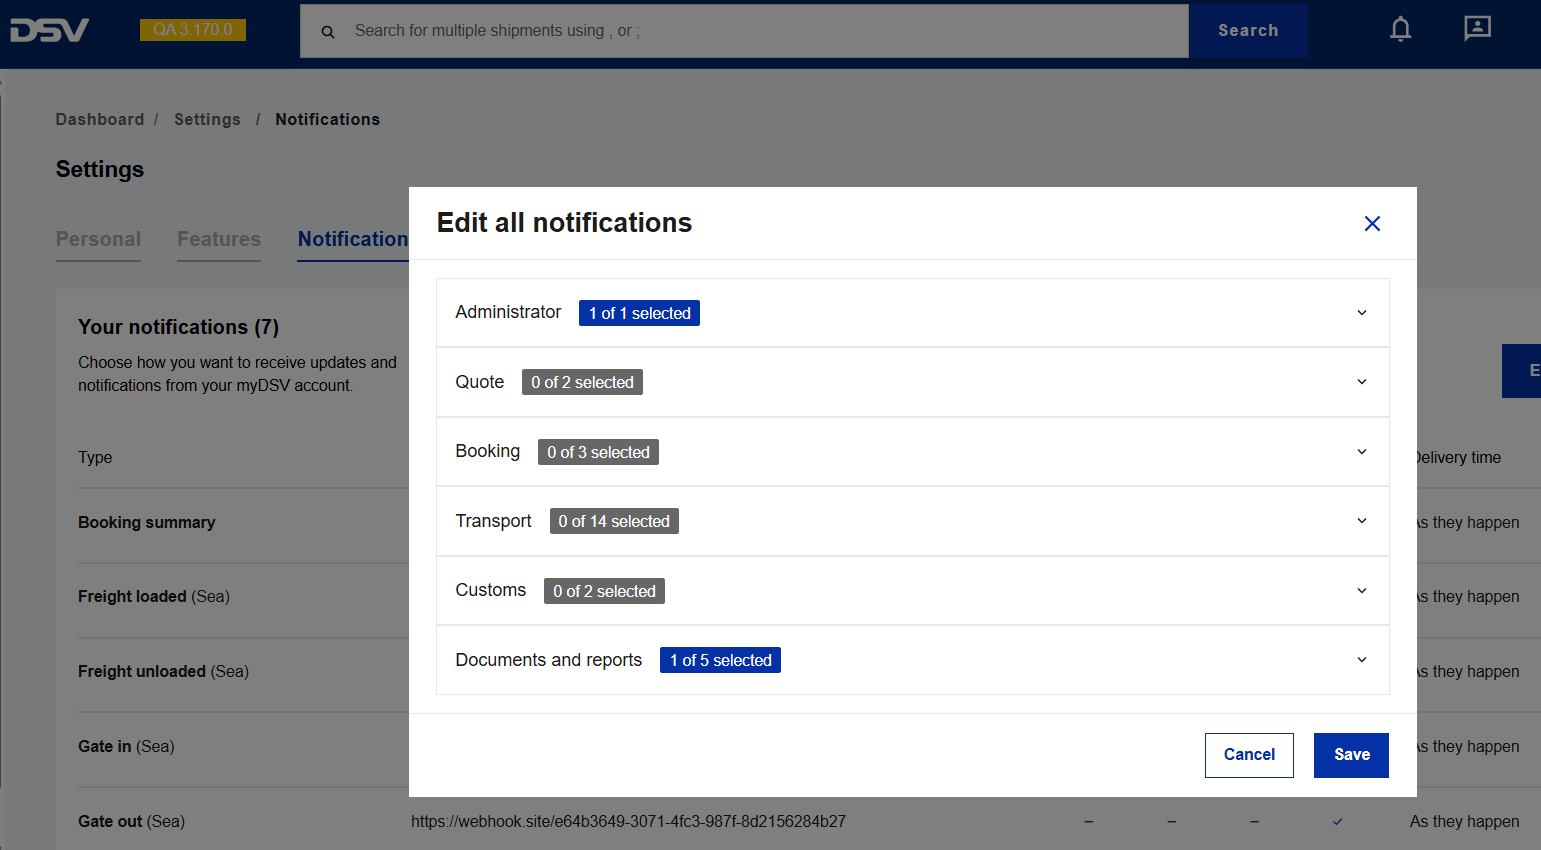This screenshot has height=850, width=1541.
Task: Expand the Transport notifications section
Action: pos(1361,521)
